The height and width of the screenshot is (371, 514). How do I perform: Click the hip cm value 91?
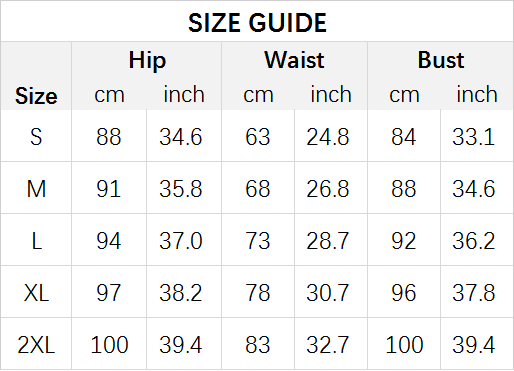(x=108, y=189)
